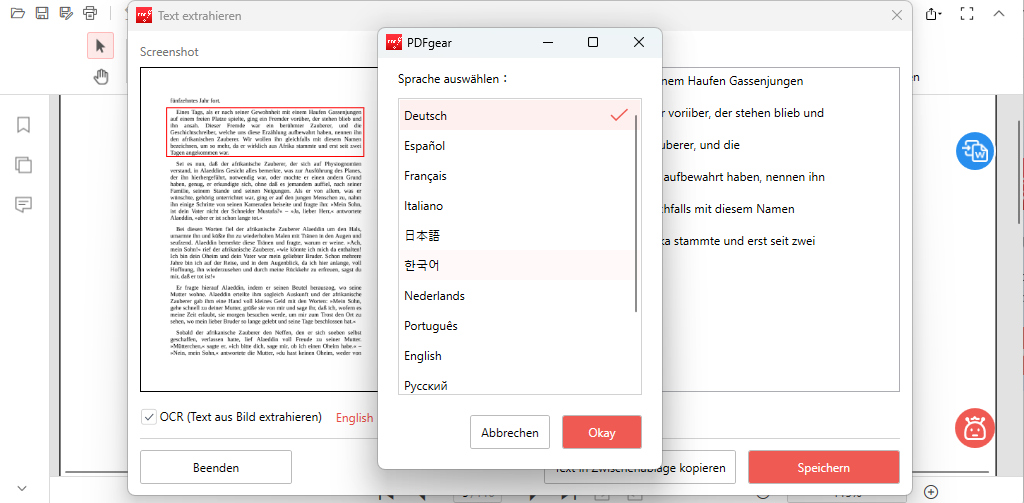Save the document with floppy disk icon

(x=42, y=13)
